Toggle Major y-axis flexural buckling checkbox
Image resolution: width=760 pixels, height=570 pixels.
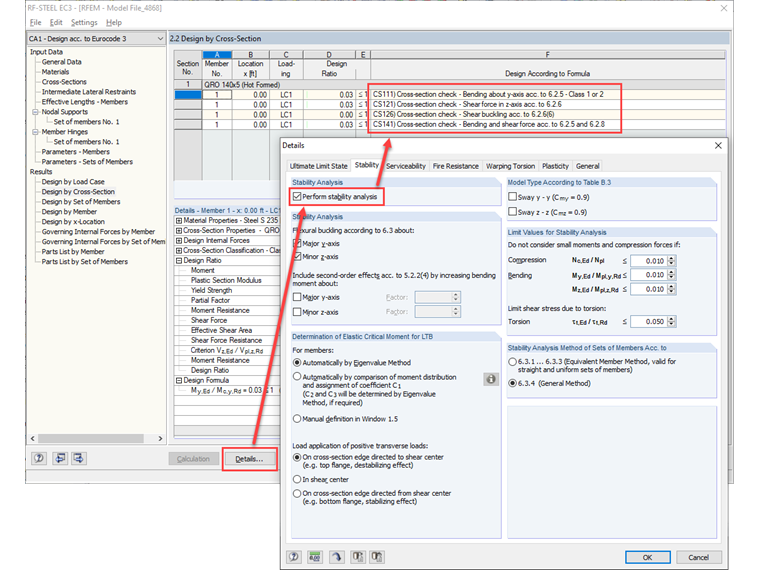click(297, 243)
